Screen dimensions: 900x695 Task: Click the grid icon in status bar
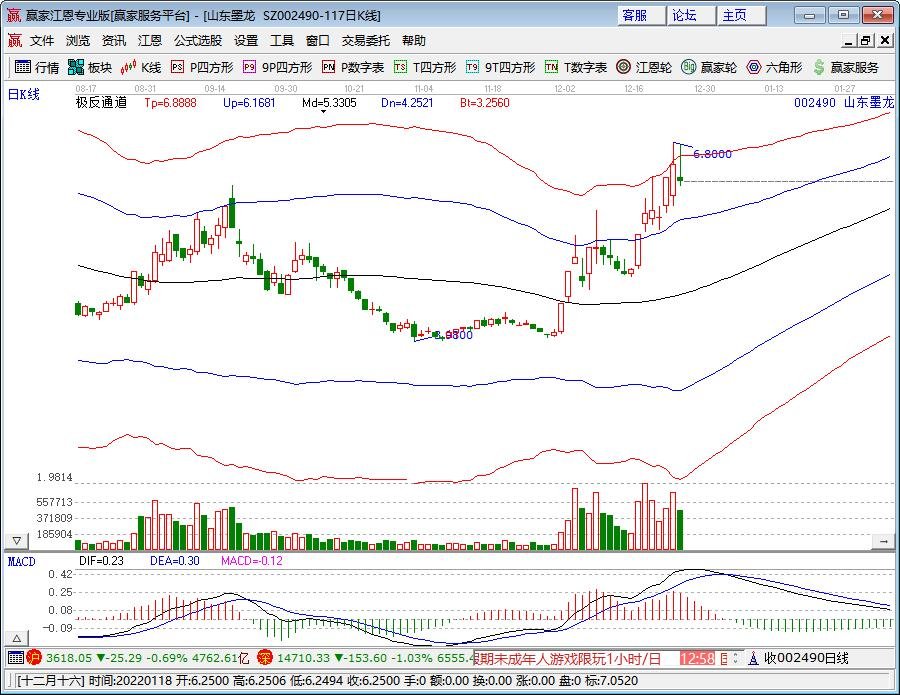(16, 657)
